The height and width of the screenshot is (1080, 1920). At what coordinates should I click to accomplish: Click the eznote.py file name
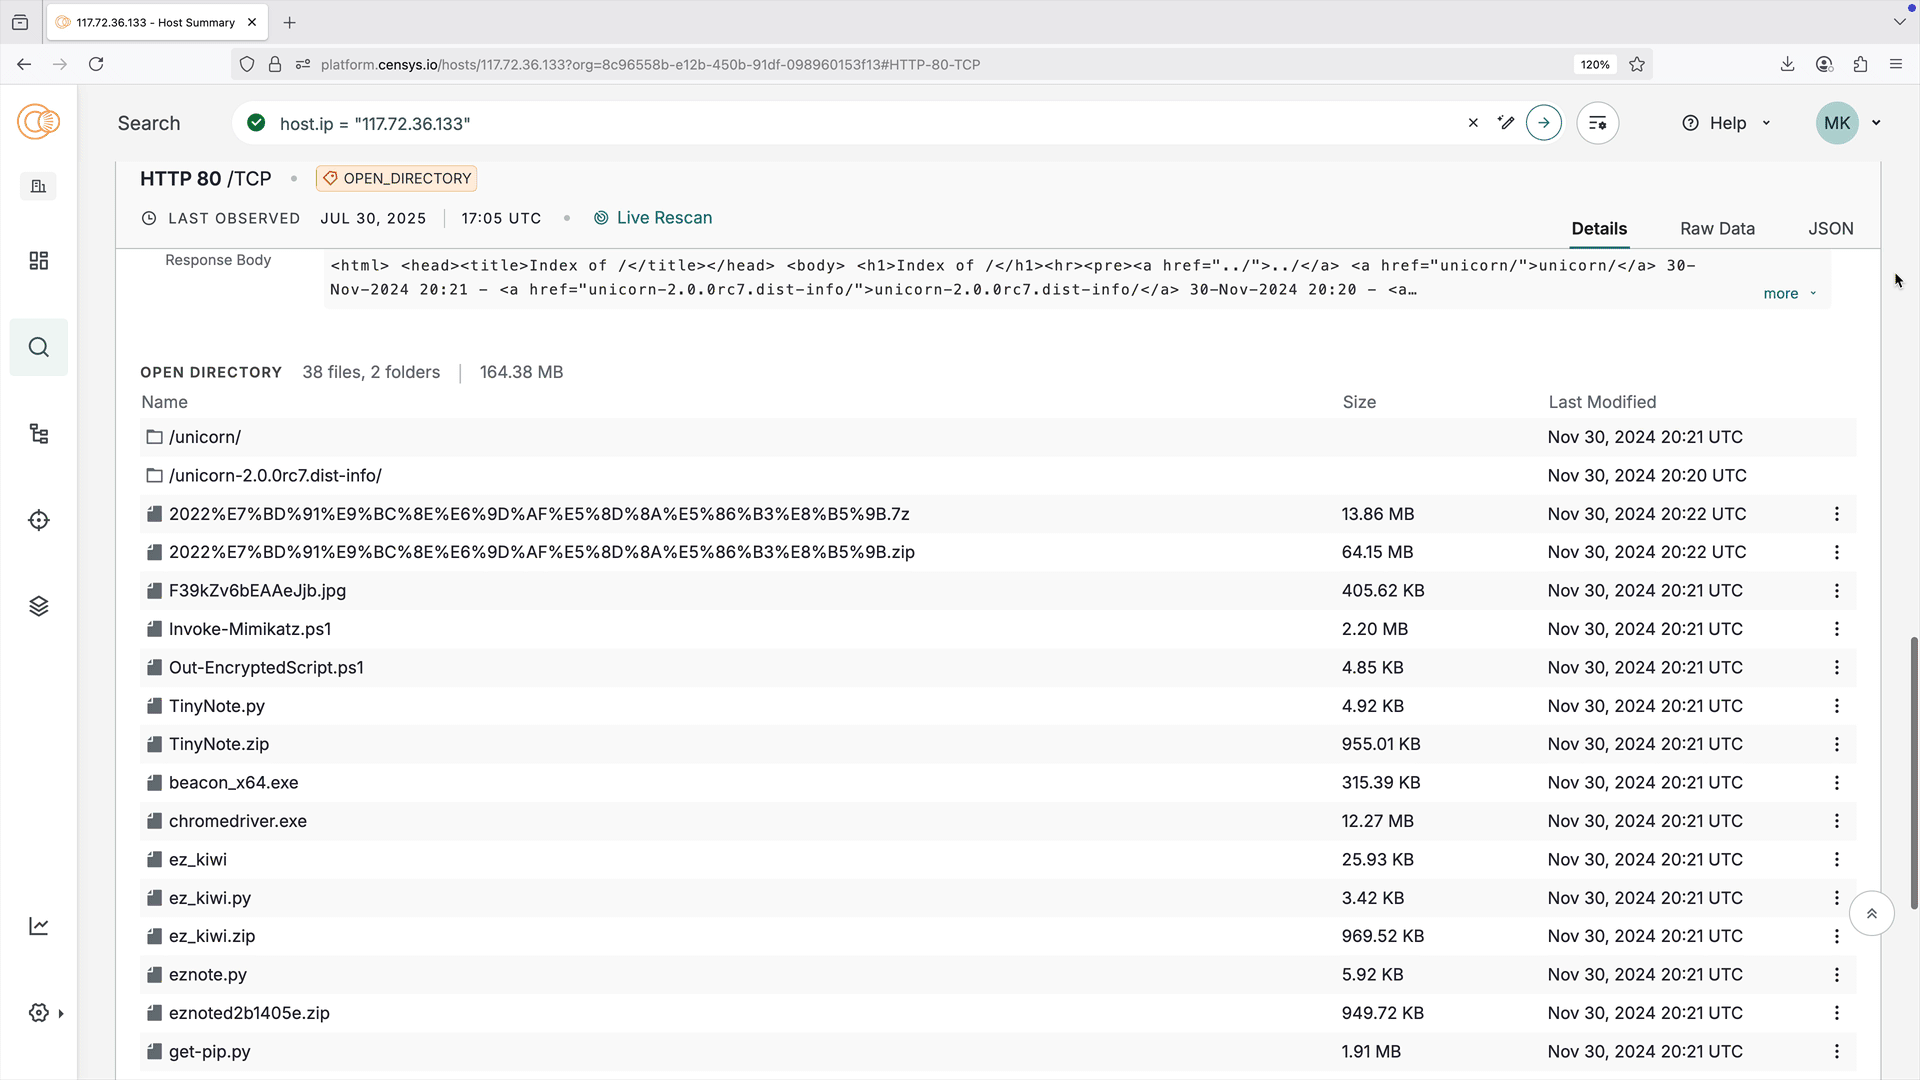tap(208, 975)
